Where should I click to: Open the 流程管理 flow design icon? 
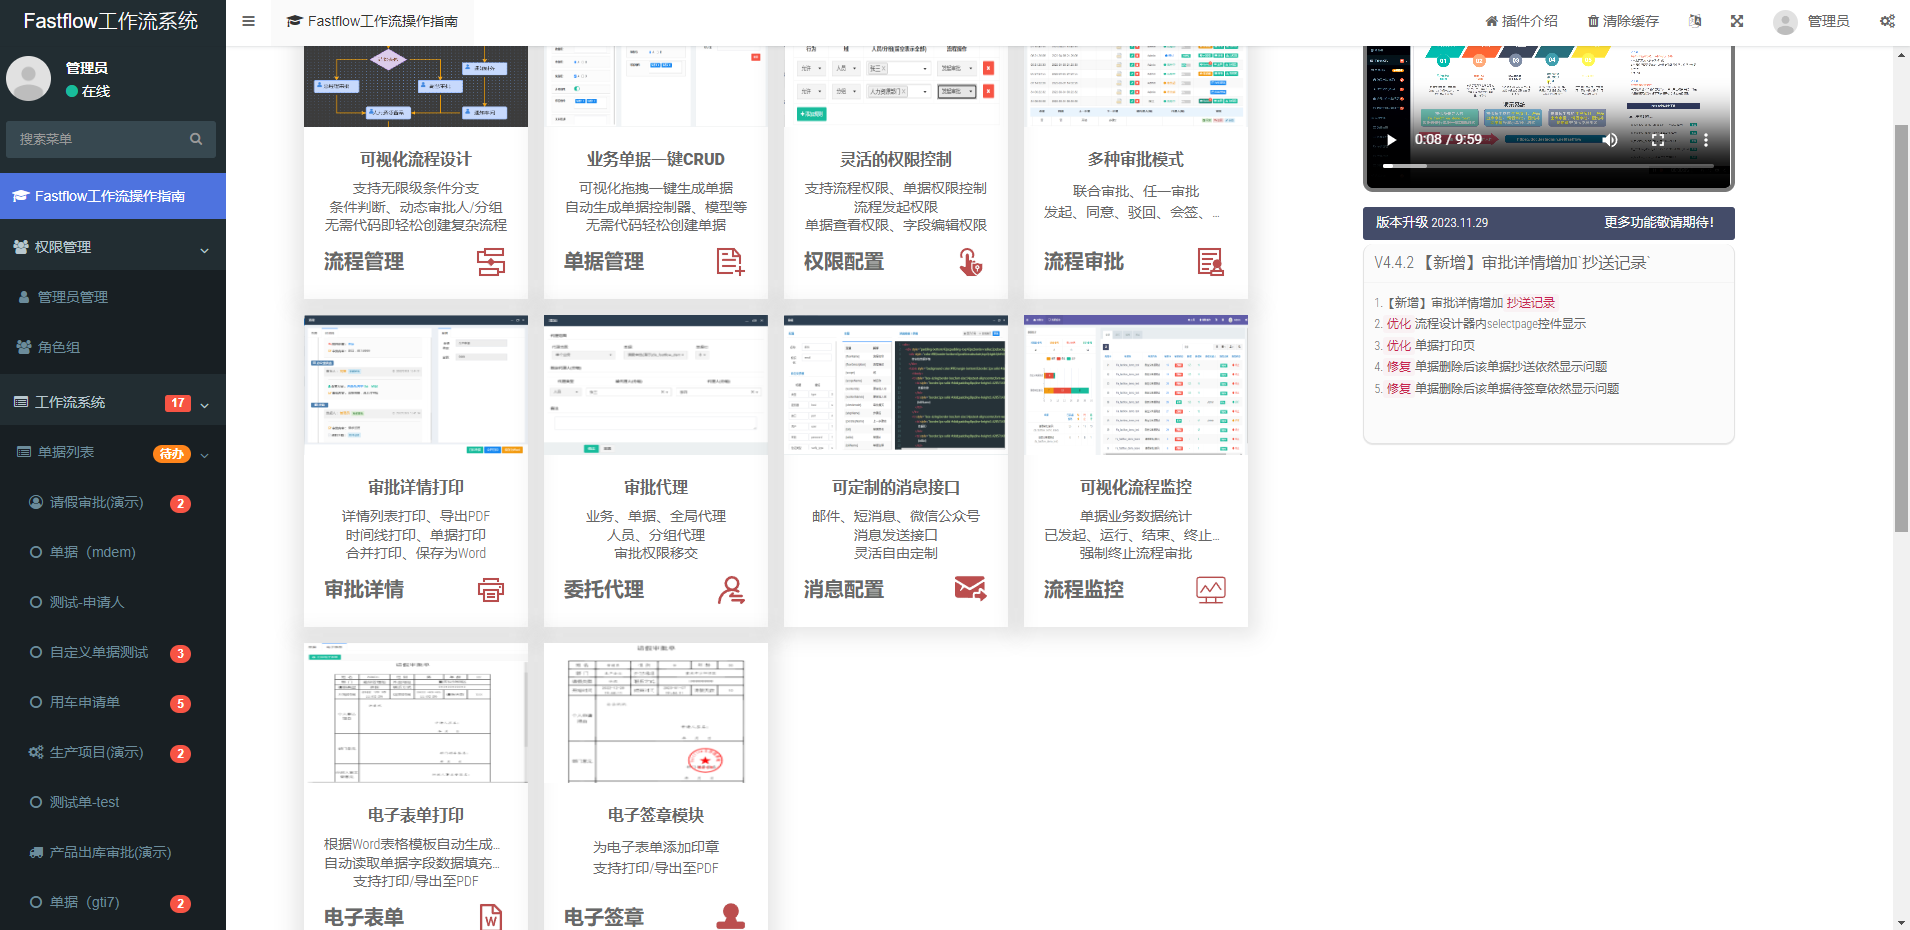491,262
